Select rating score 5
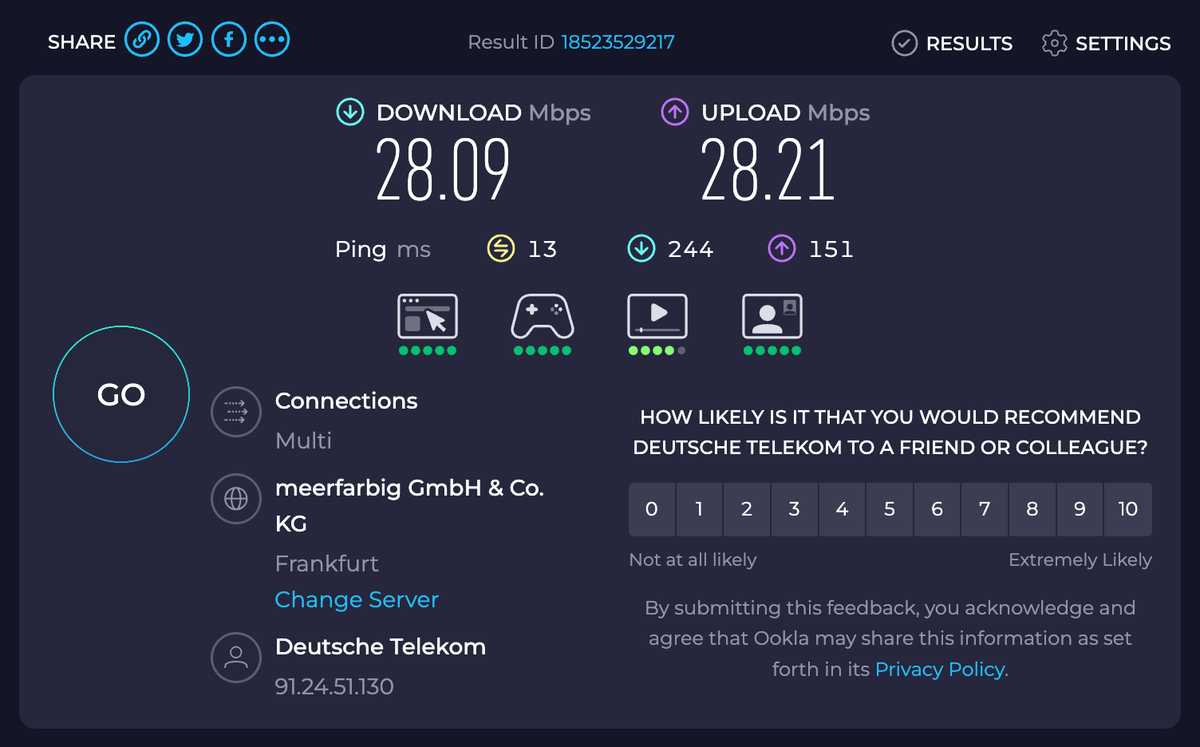This screenshot has height=747, width=1200. pos(889,509)
